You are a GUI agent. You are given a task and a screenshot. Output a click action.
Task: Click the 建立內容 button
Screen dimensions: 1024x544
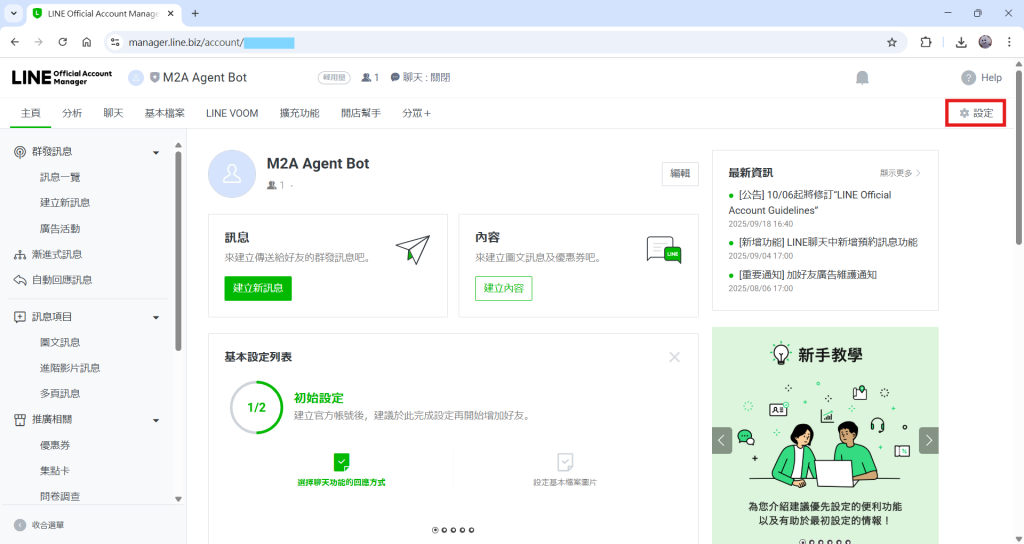tap(504, 288)
